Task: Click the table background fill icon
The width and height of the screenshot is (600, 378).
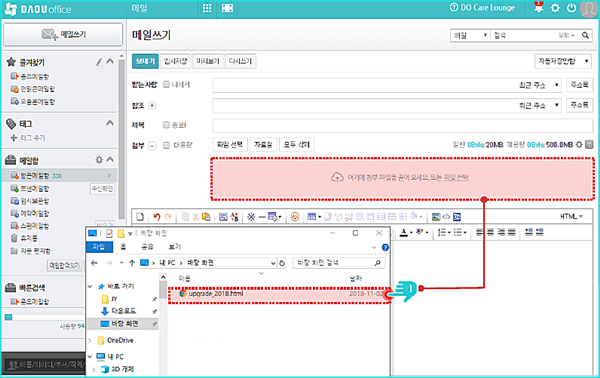Action: click(413, 216)
